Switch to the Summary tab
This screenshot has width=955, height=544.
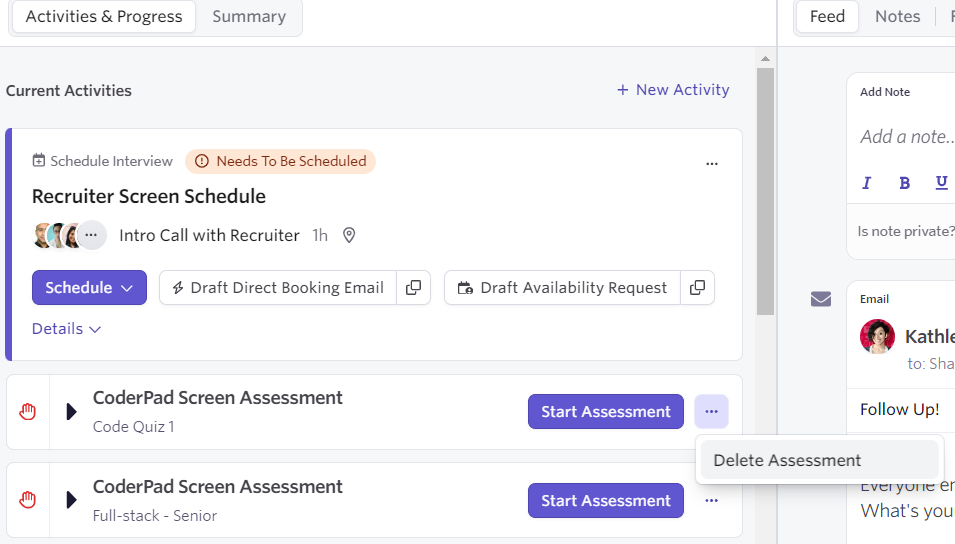click(249, 17)
